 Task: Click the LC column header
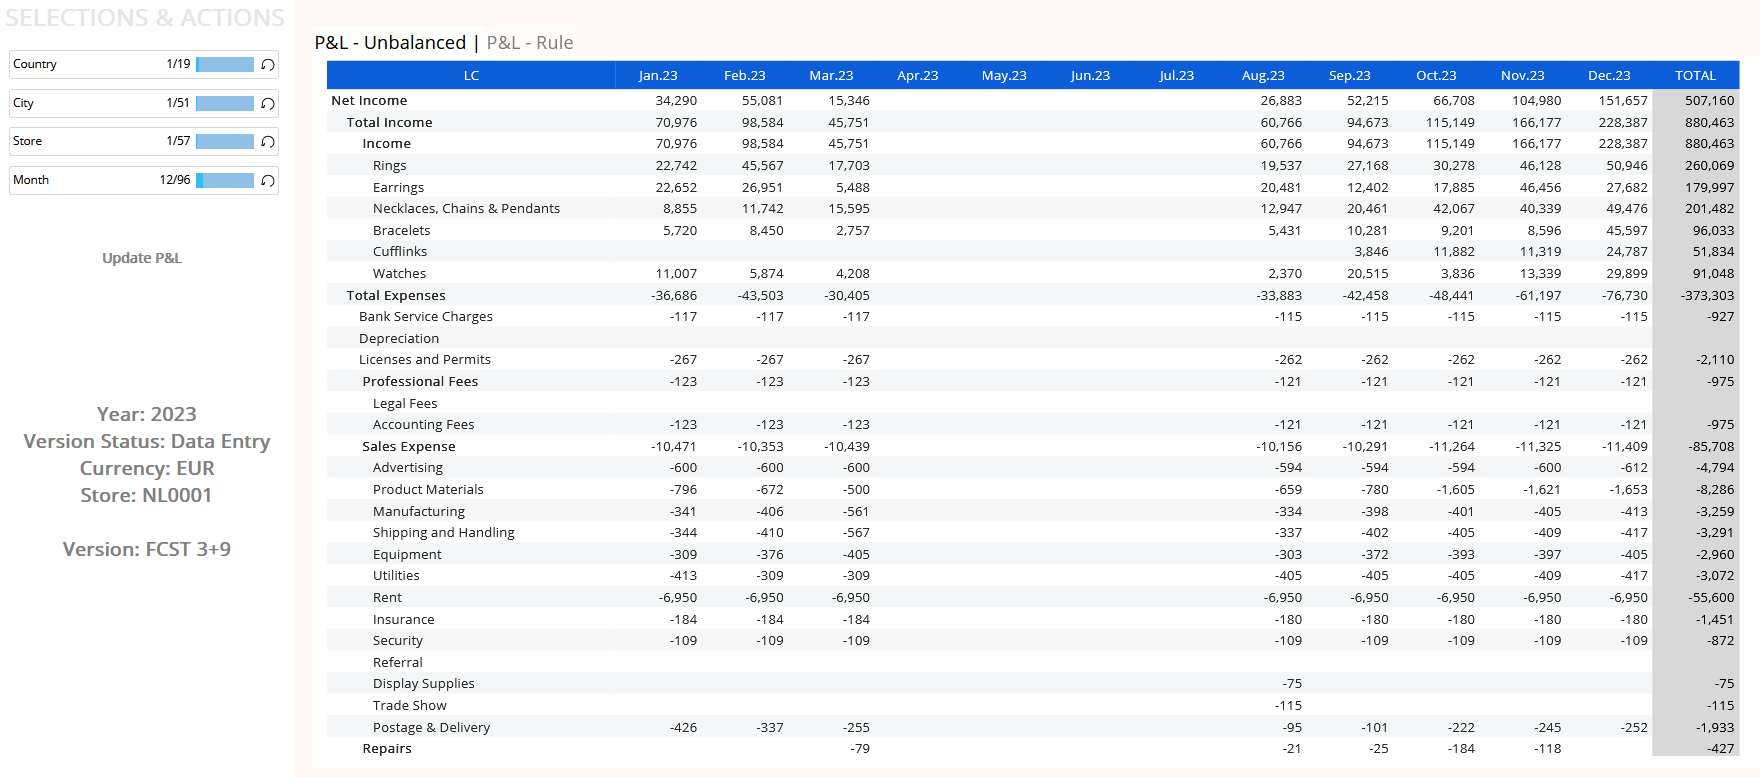(471, 75)
